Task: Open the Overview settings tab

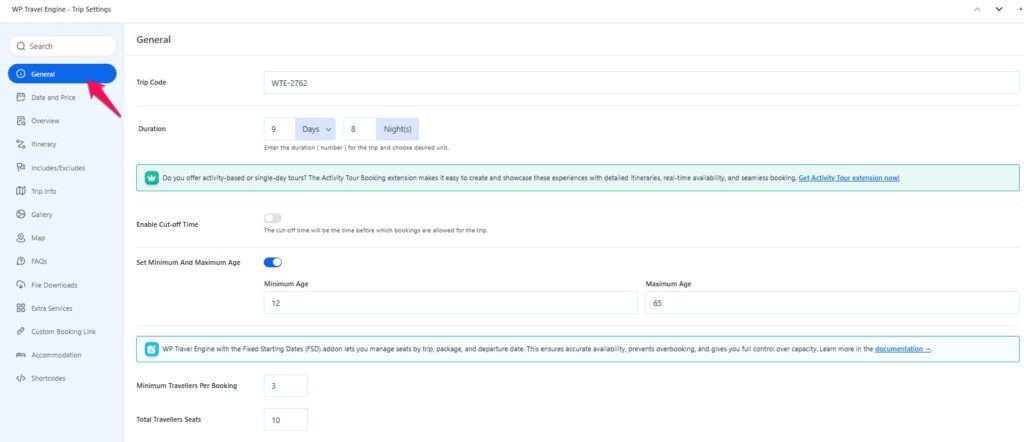Action: pos(45,121)
